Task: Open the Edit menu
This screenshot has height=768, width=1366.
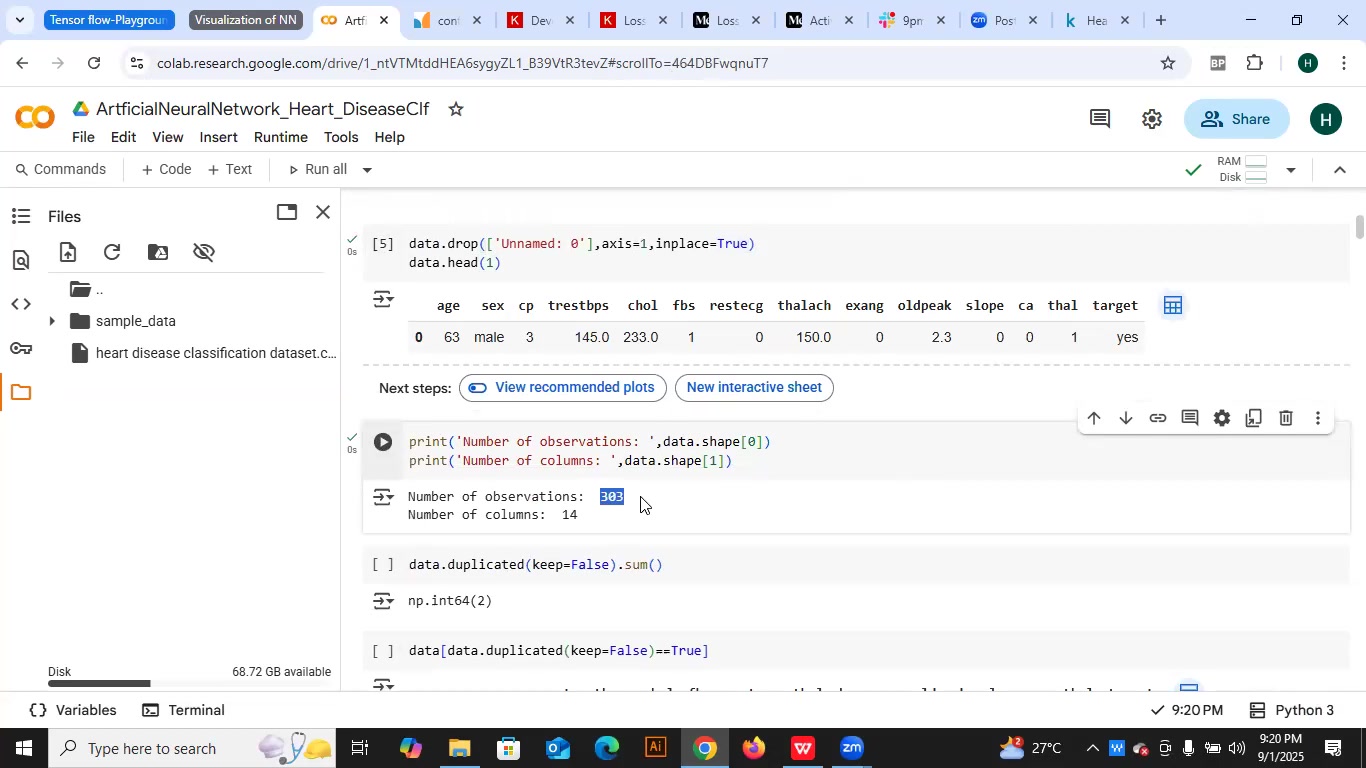Action: [x=123, y=137]
